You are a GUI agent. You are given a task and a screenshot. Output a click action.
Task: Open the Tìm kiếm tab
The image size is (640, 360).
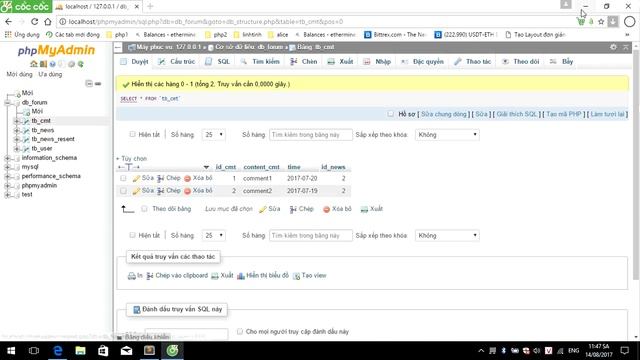tap(260, 62)
